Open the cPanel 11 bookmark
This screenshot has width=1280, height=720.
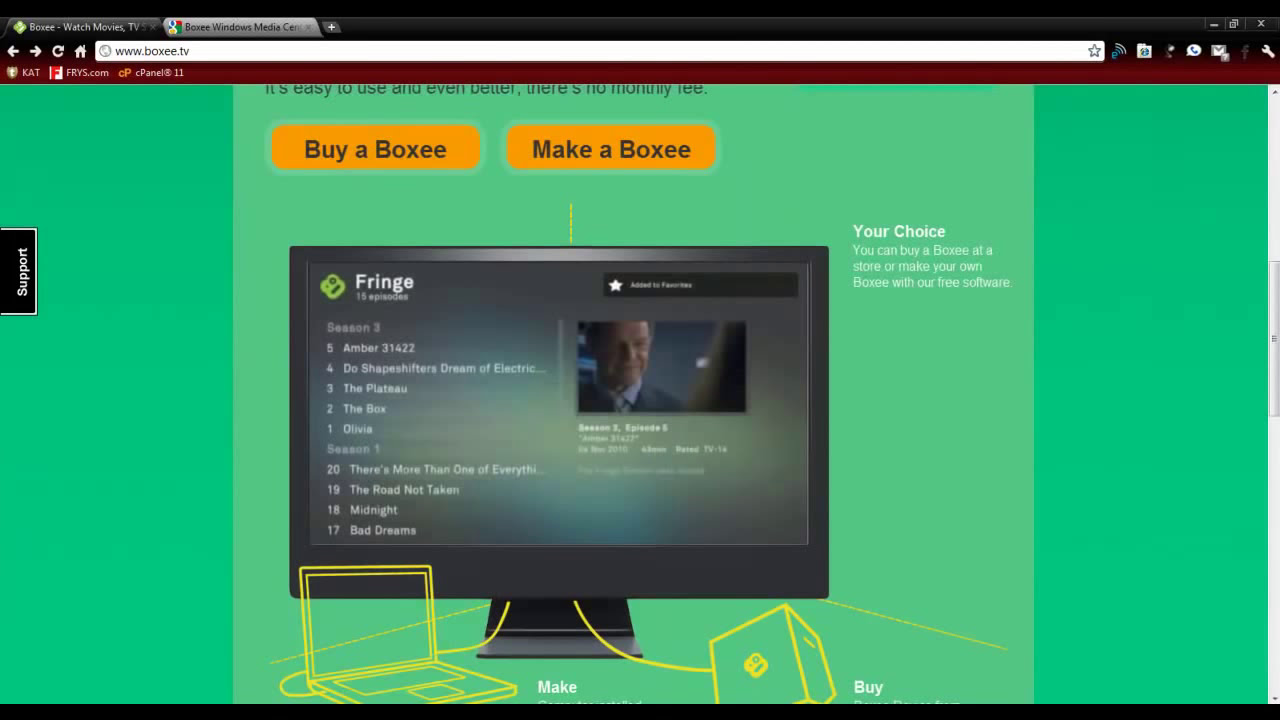point(151,72)
